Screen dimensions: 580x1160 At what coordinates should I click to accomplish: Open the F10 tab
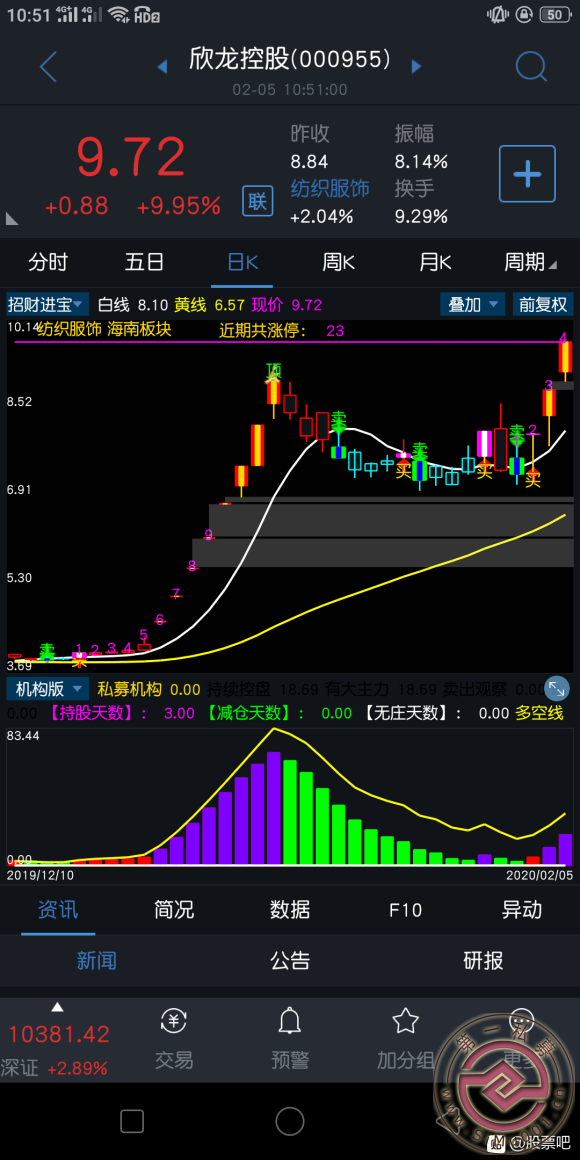coord(405,909)
